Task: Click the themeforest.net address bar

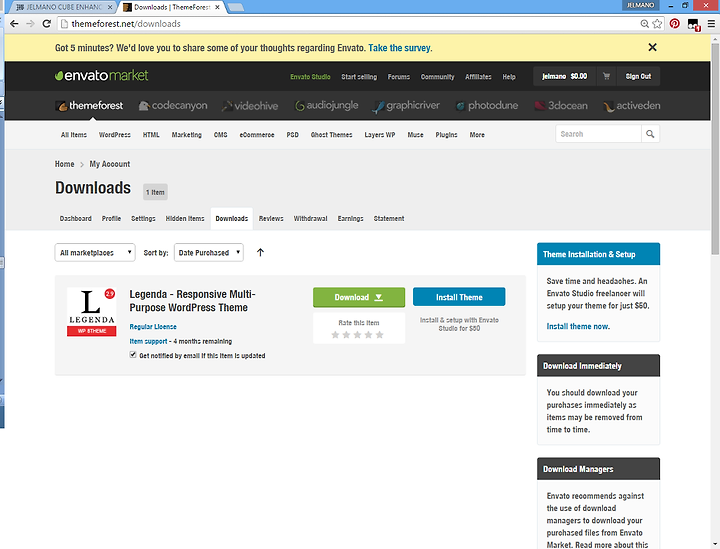Action: click(x=349, y=24)
